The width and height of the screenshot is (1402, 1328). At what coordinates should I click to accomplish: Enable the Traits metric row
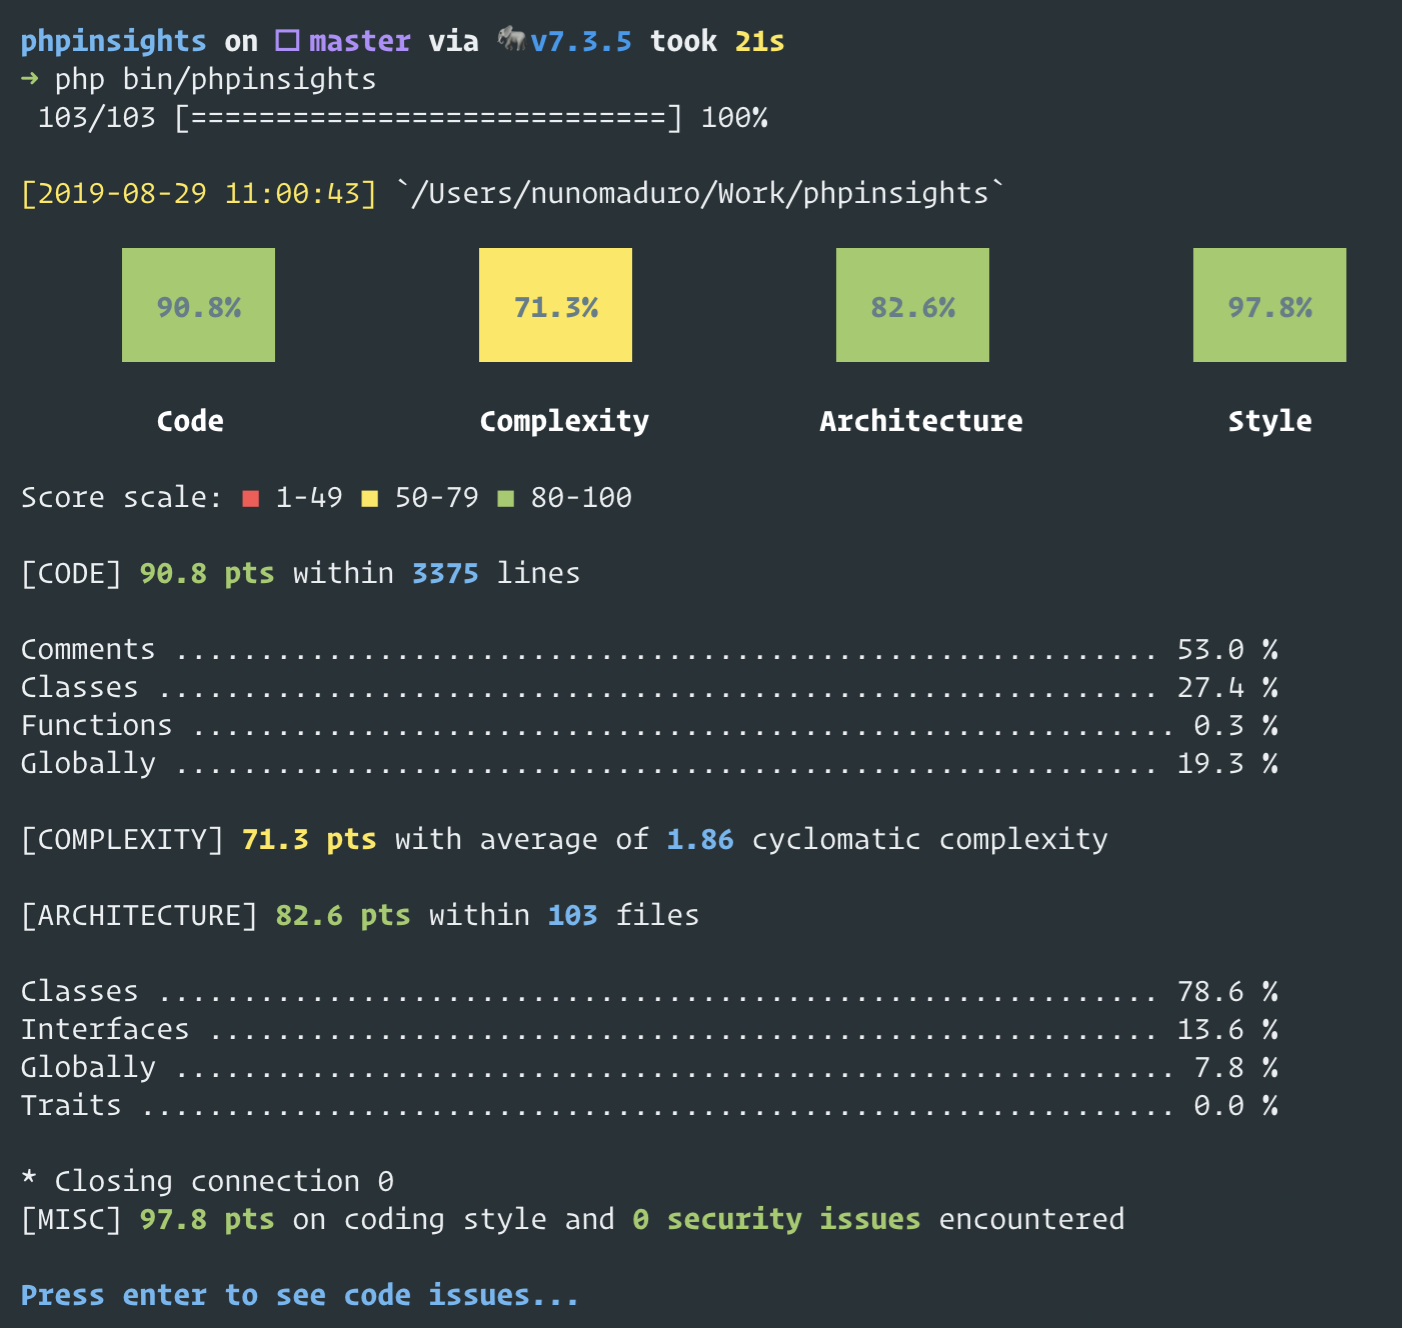[70, 1105]
